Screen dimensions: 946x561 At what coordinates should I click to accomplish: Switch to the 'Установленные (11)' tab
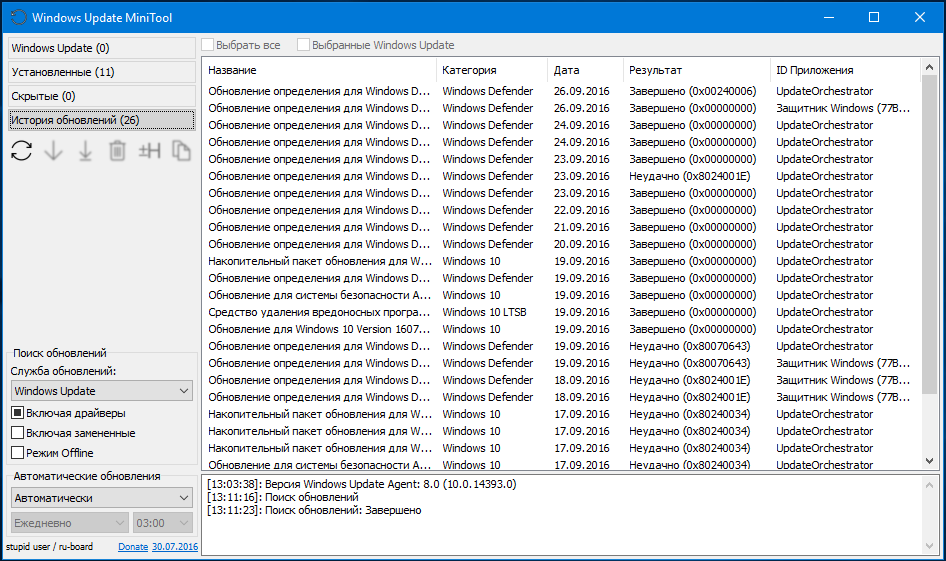[x=101, y=72]
